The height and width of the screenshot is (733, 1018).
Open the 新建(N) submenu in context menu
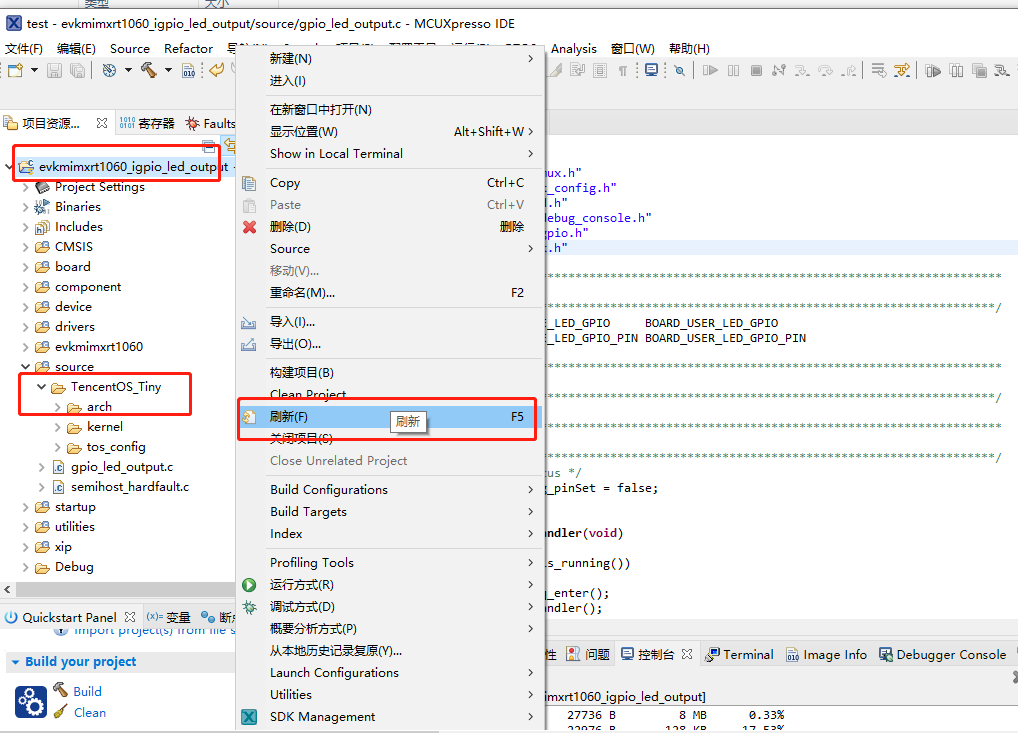390,58
